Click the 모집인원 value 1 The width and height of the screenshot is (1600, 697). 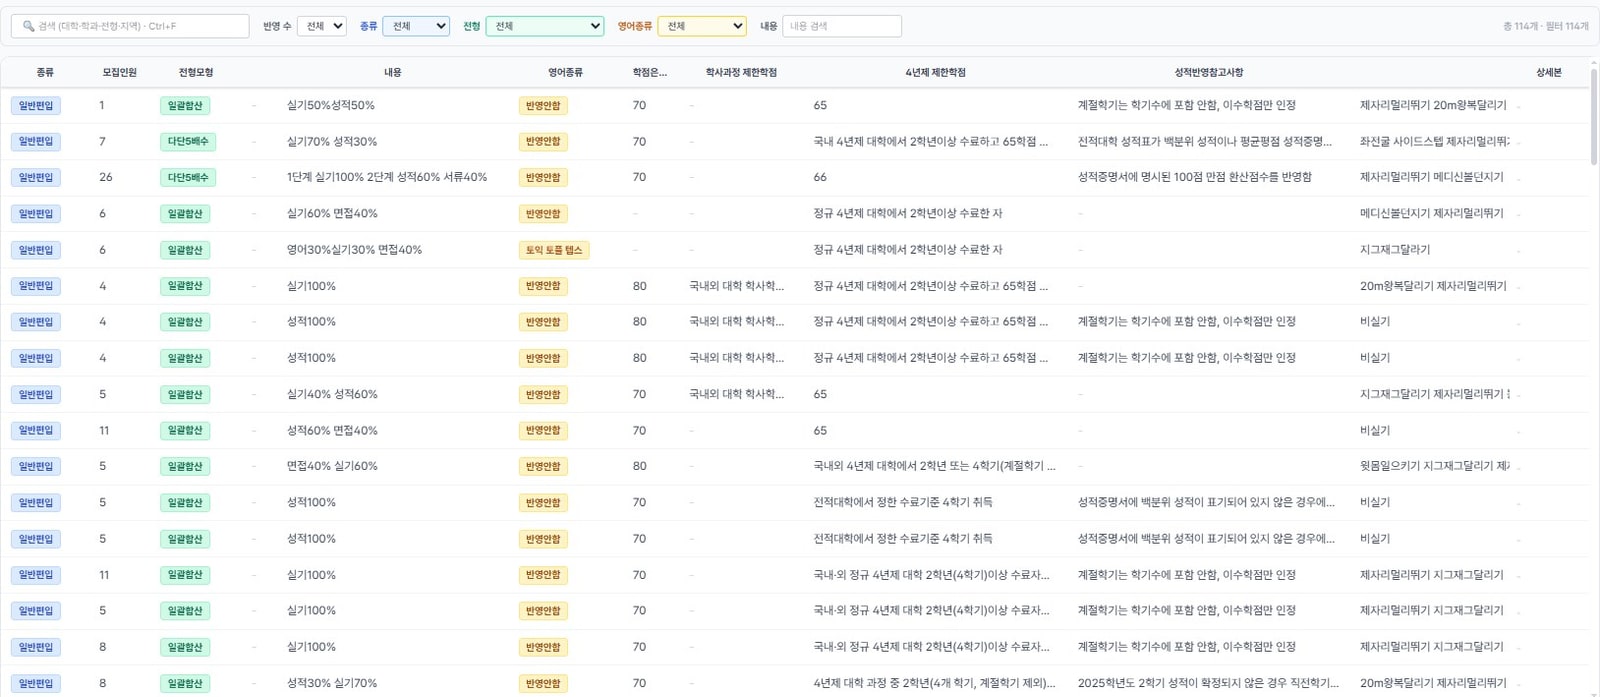[102, 105]
